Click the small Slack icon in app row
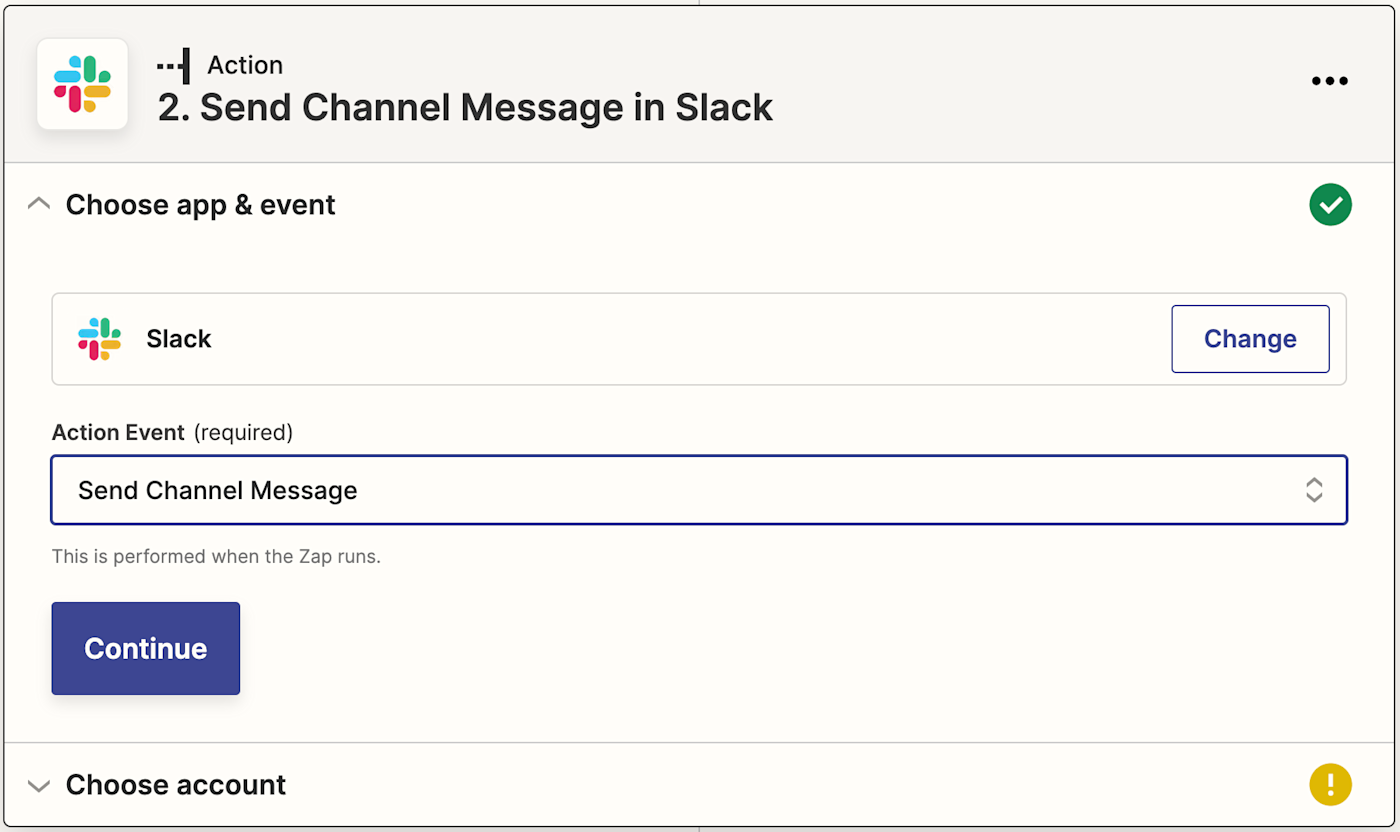The image size is (1400, 832). tap(99, 339)
